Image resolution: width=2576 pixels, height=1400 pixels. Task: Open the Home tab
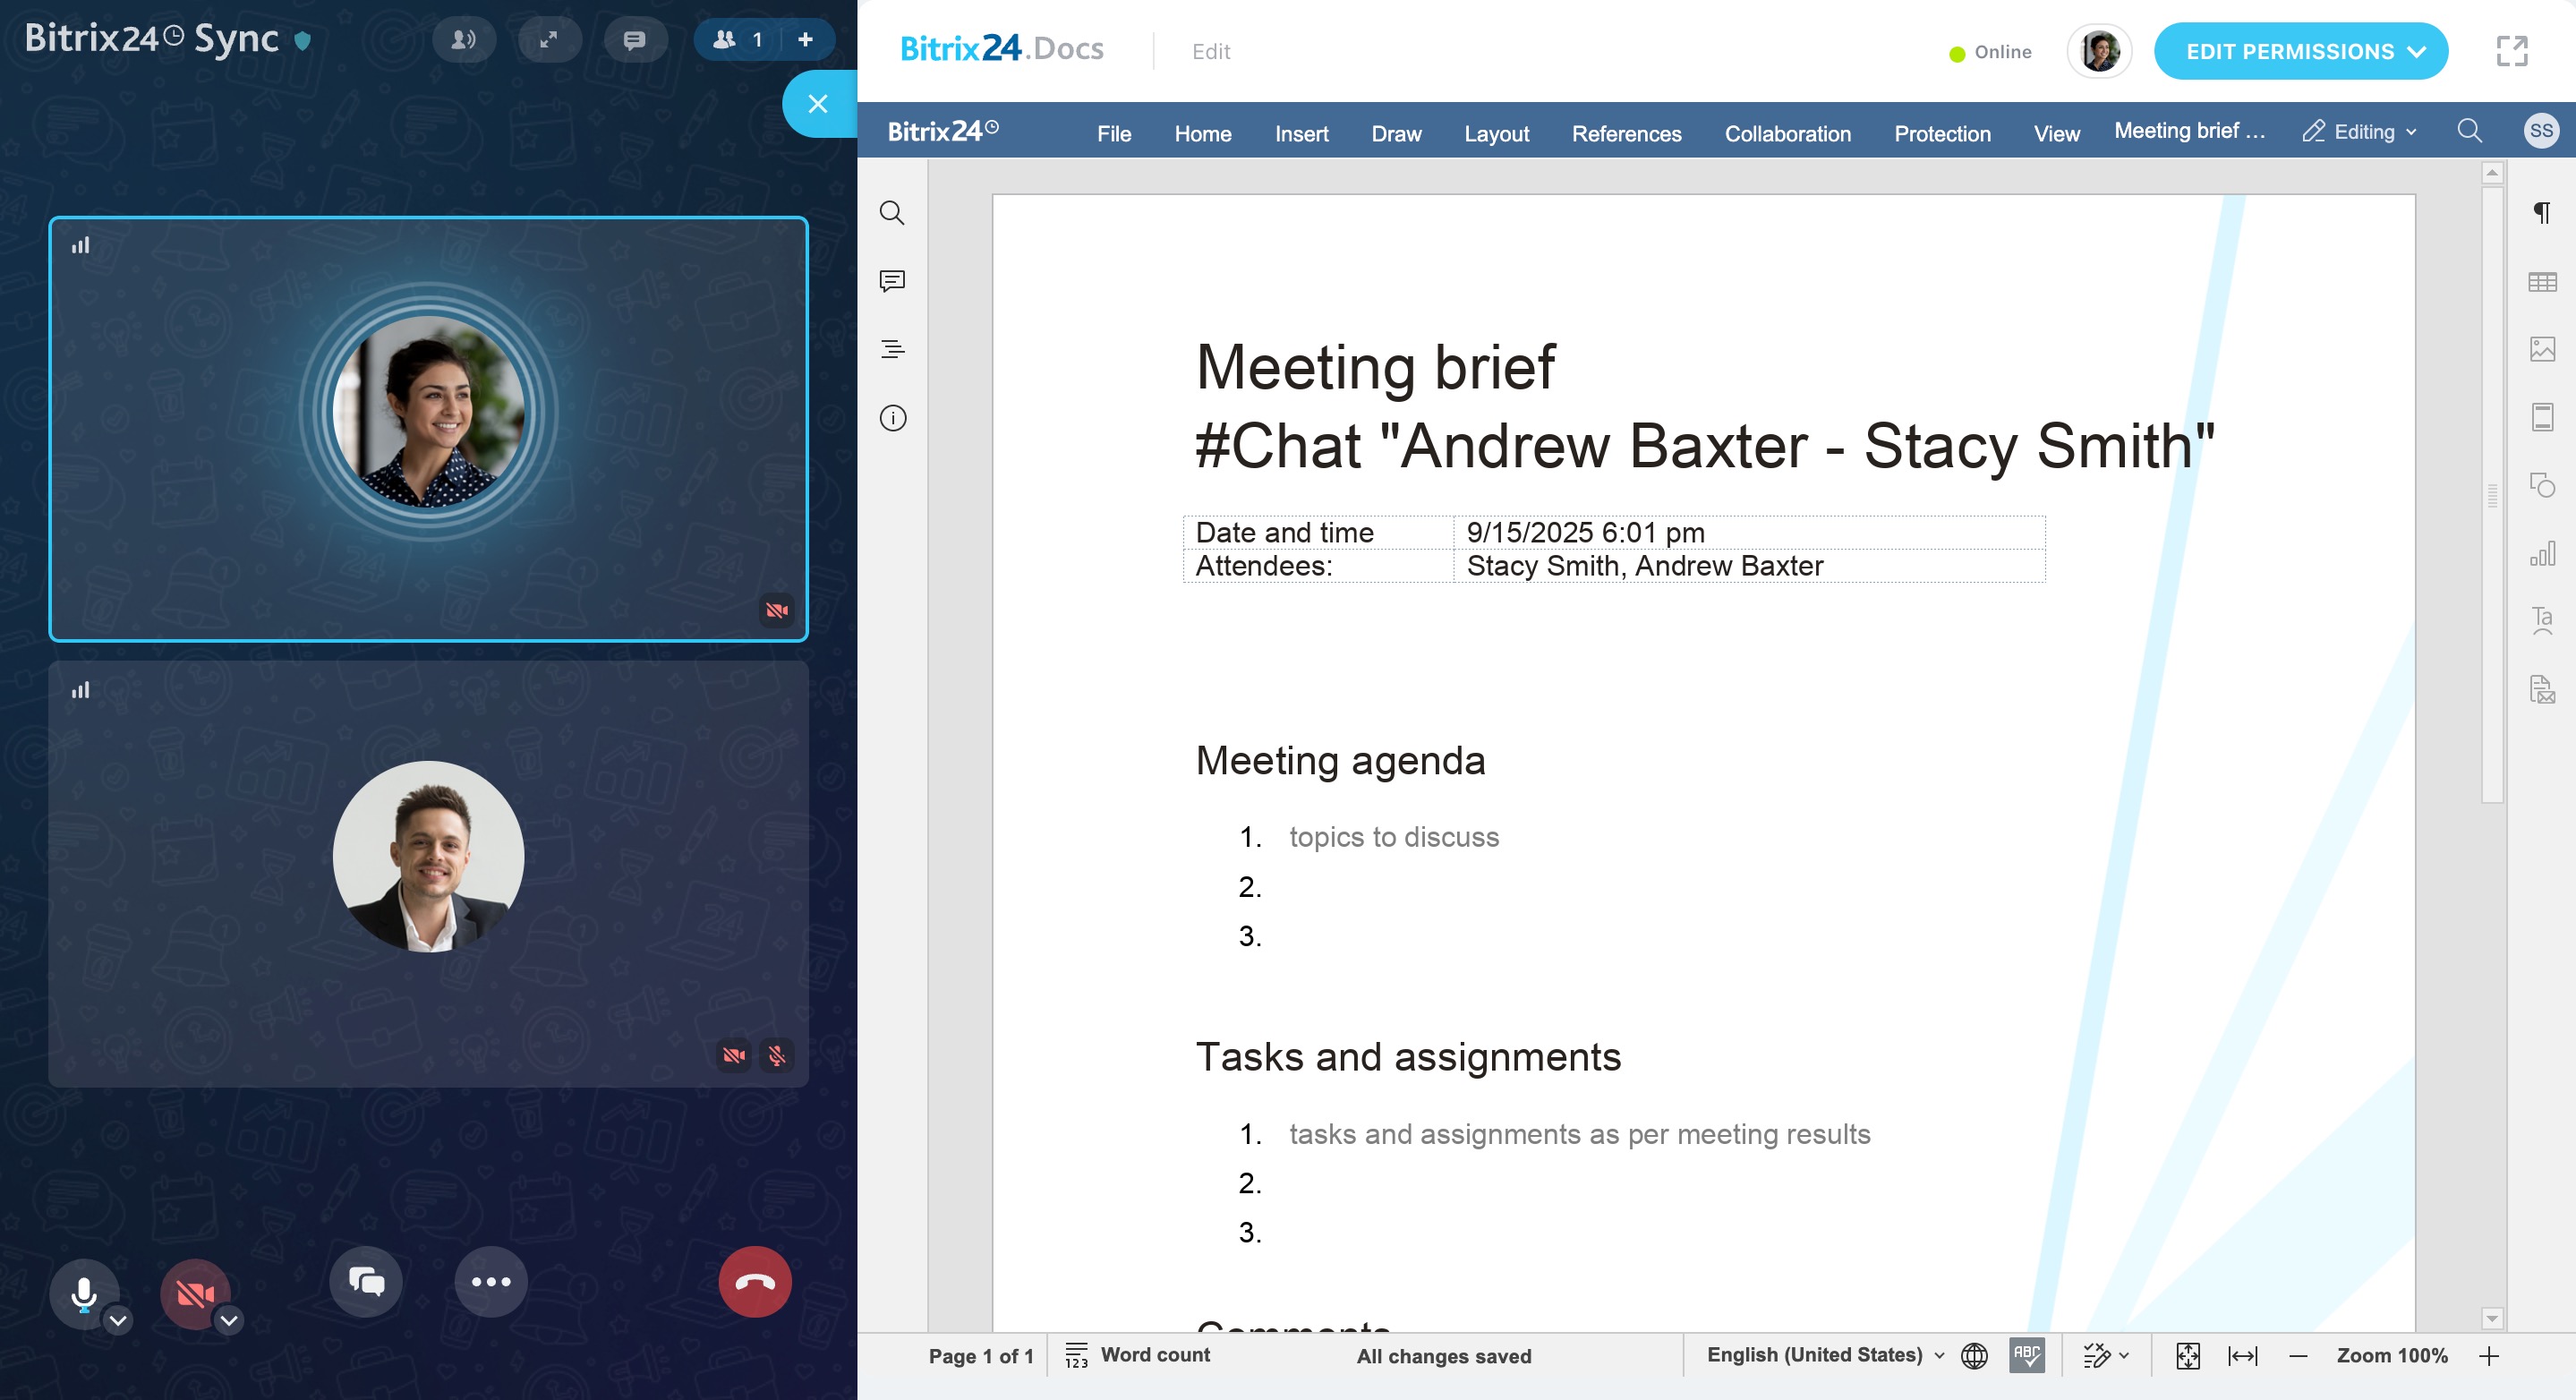pos(1203,133)
